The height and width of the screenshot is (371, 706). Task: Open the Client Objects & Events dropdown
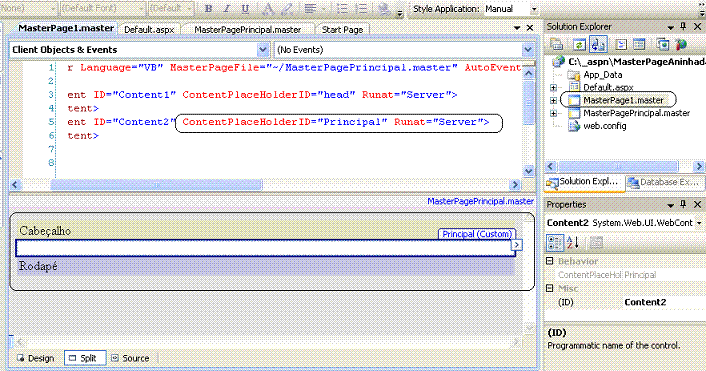point(263,50)
